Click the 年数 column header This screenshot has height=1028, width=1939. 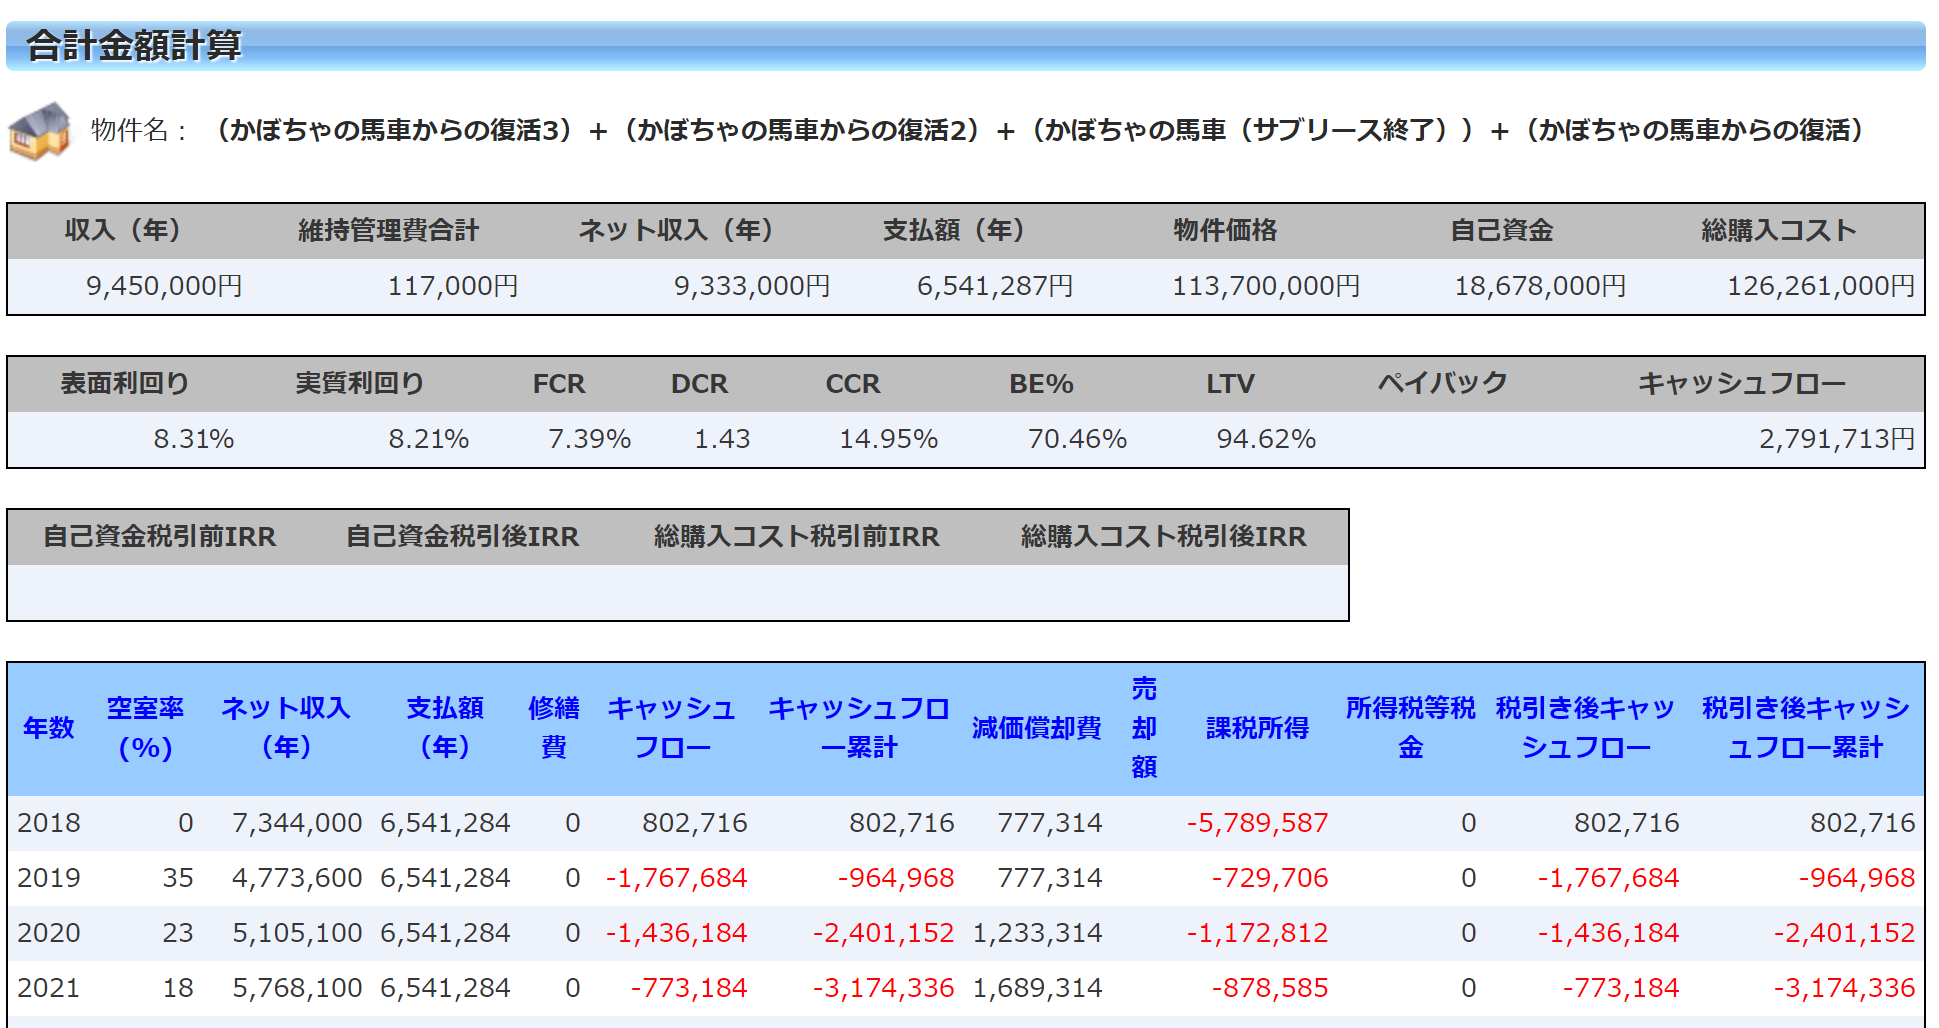point(48,728)
